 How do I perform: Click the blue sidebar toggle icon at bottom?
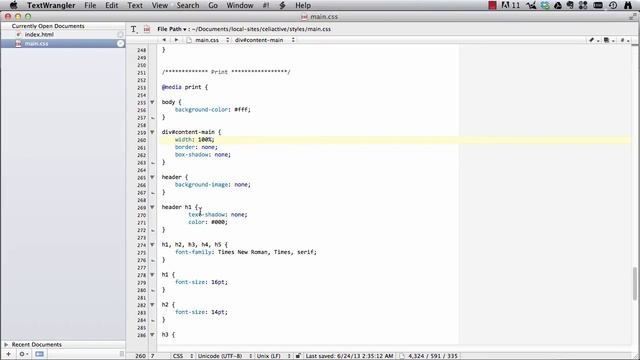39,354
